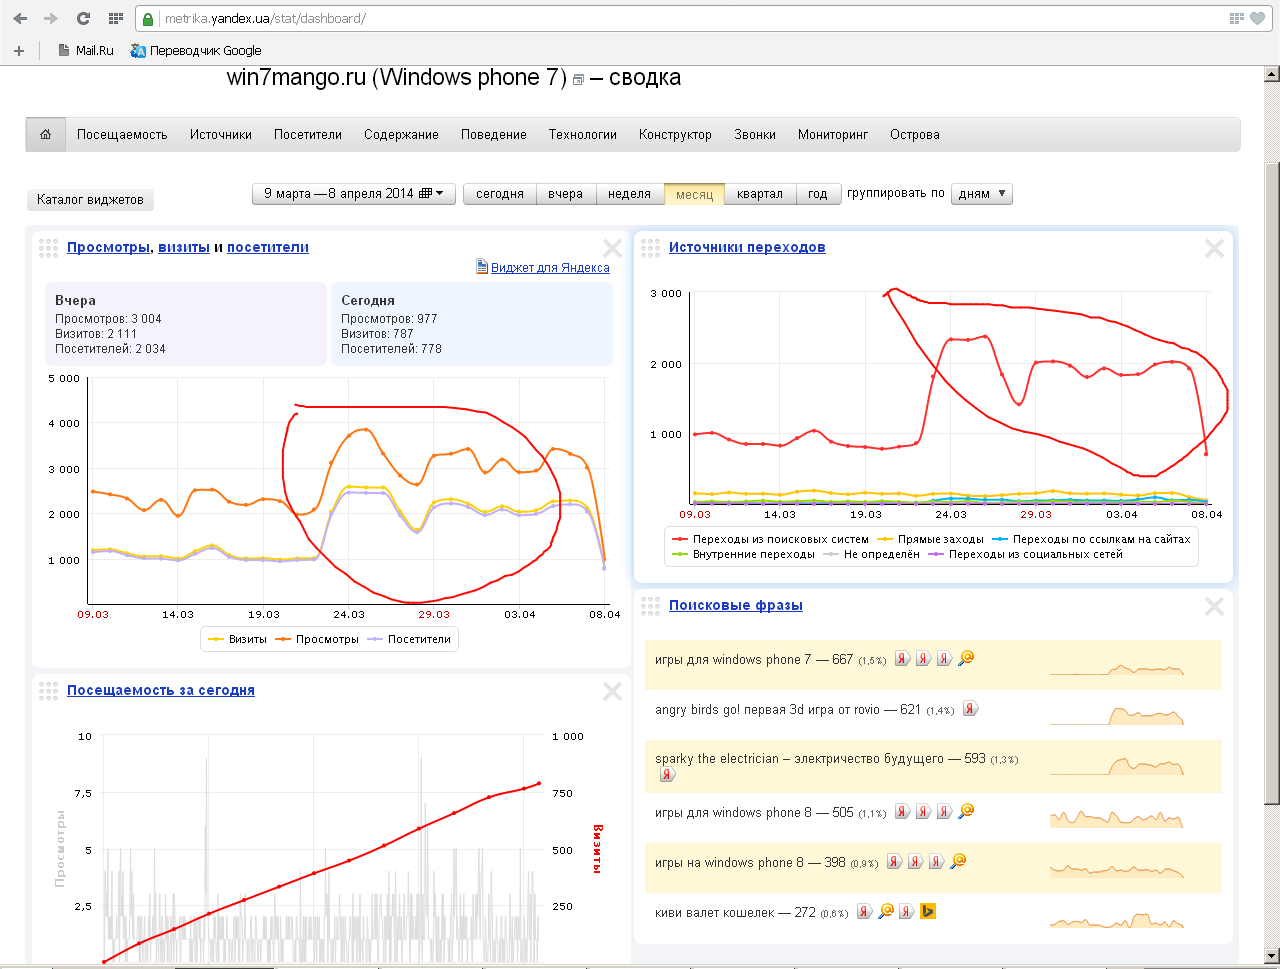Close the Поисковые фразы widget
This screenshot has width=1280, height=969.
(x=1214, y=606)
